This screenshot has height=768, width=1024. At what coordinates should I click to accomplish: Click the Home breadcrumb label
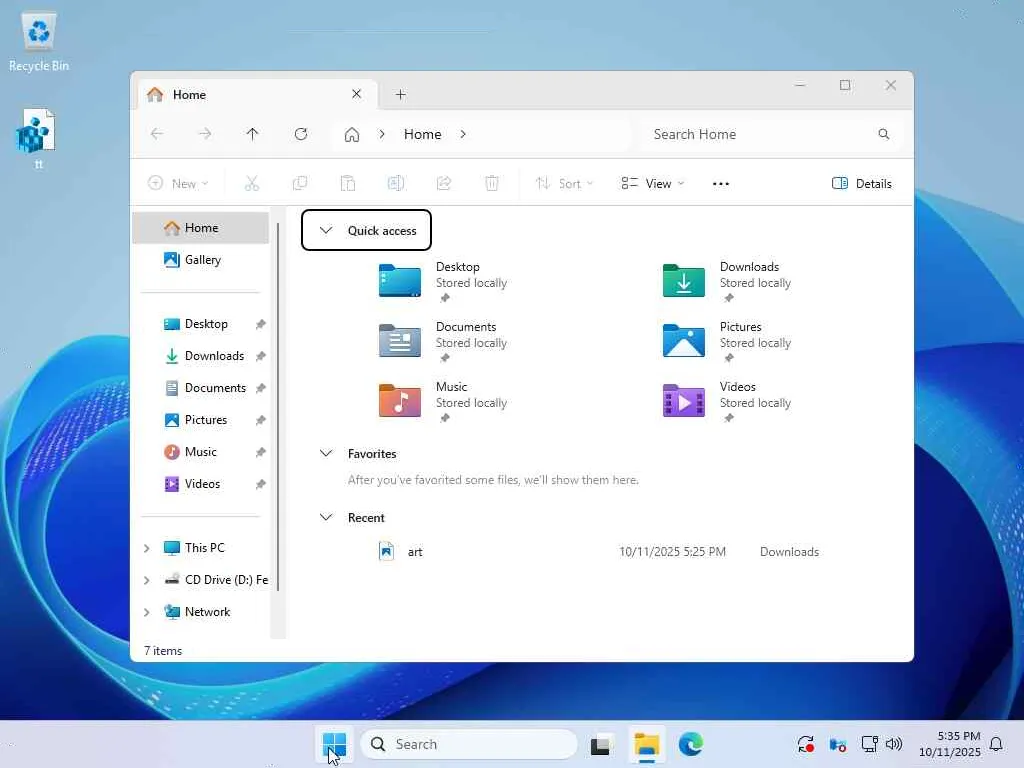coord(423,134)
